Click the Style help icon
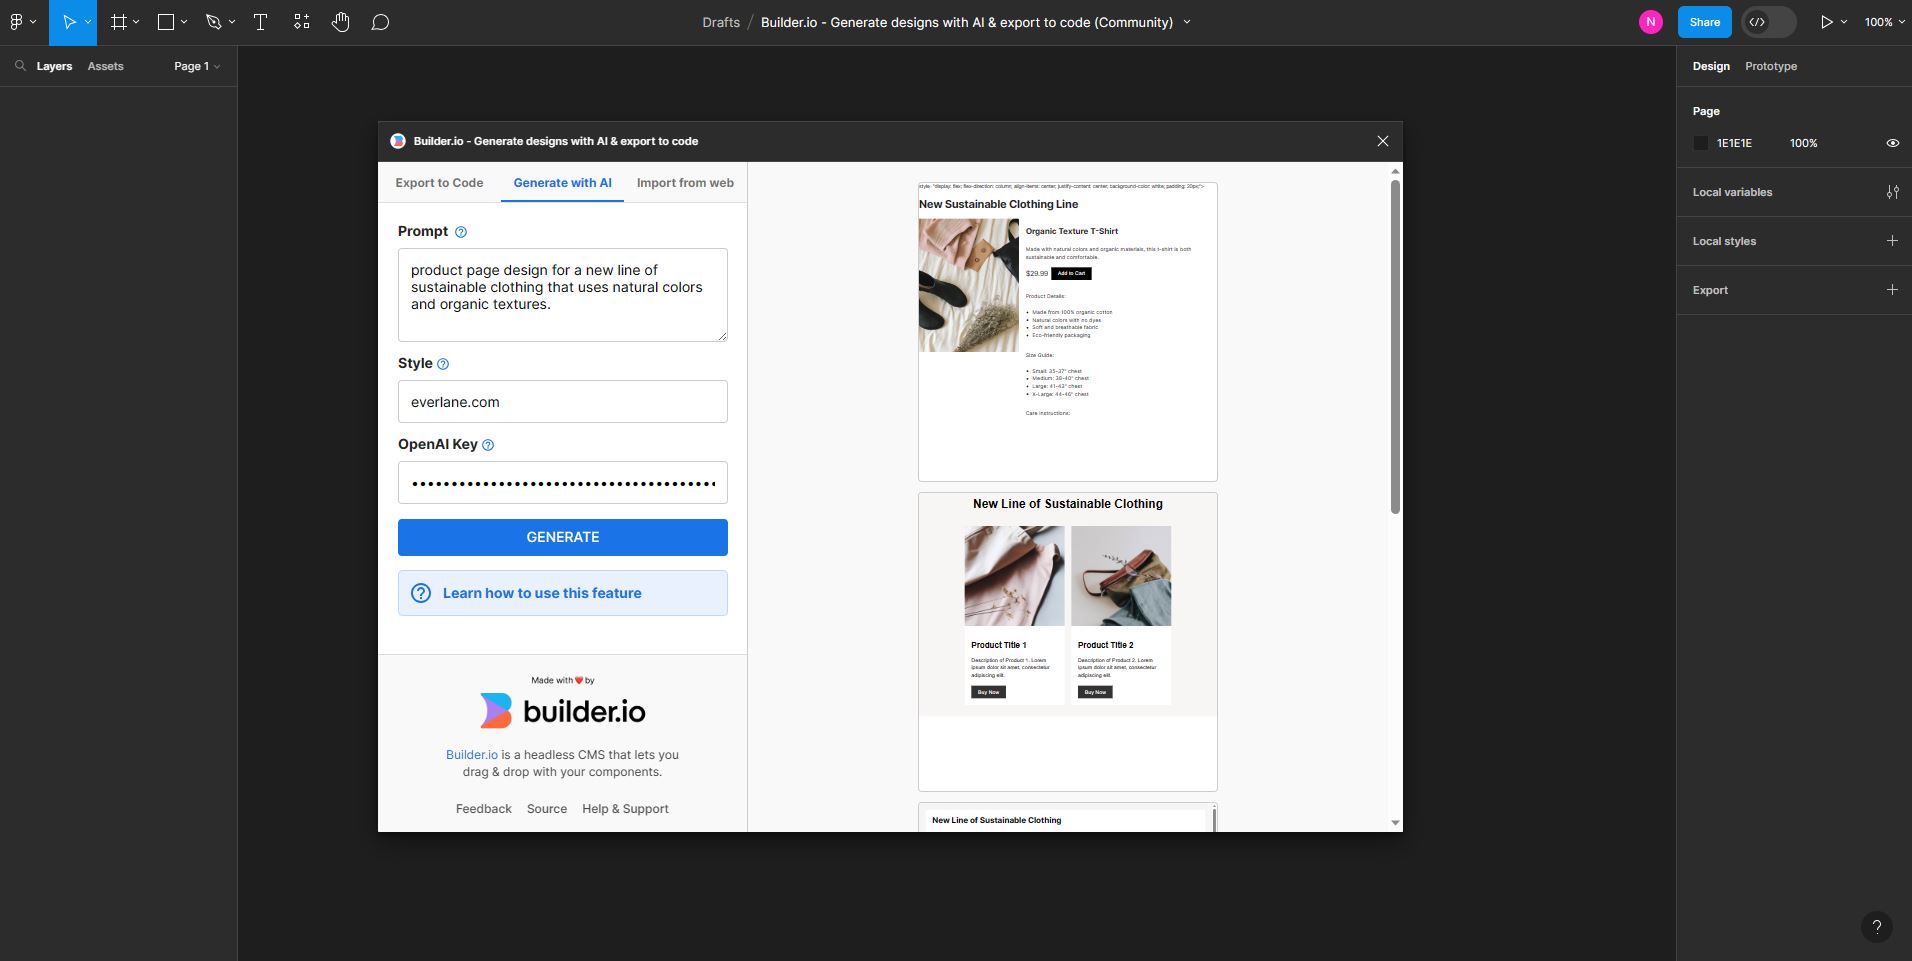The image size is (1912, 961). (x=443, y=364)
